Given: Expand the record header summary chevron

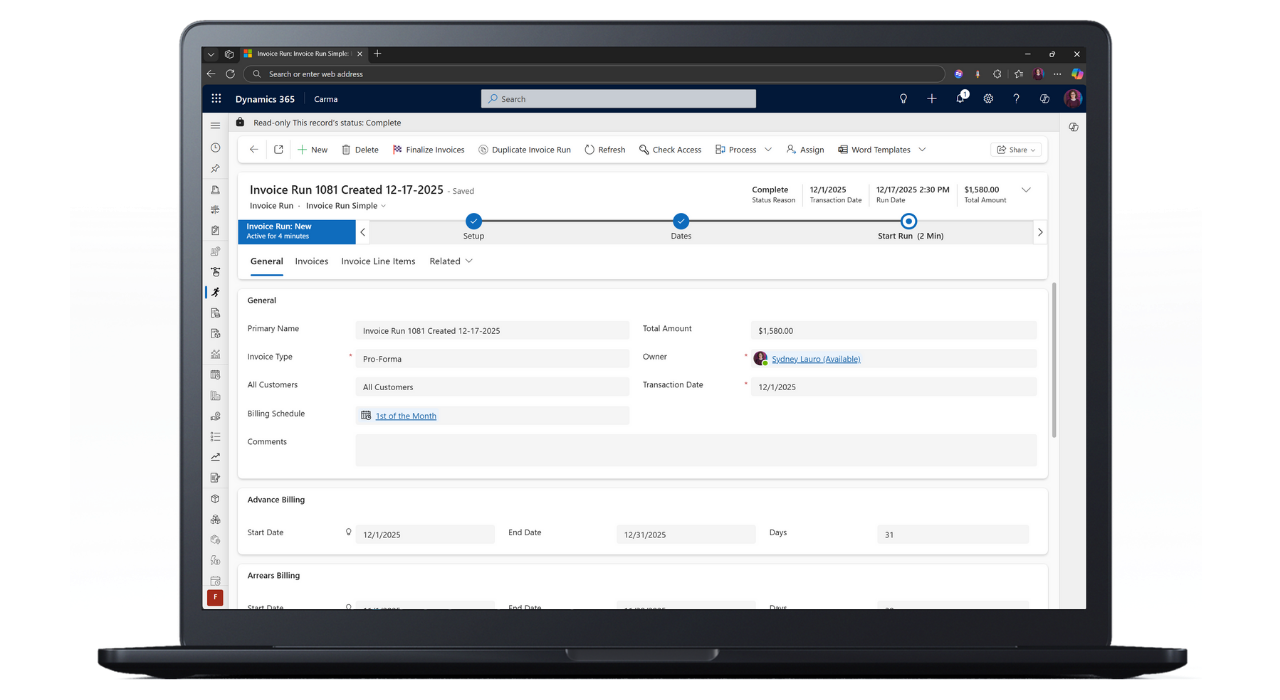Looking at the screenshot, I should click(1026, 189).
